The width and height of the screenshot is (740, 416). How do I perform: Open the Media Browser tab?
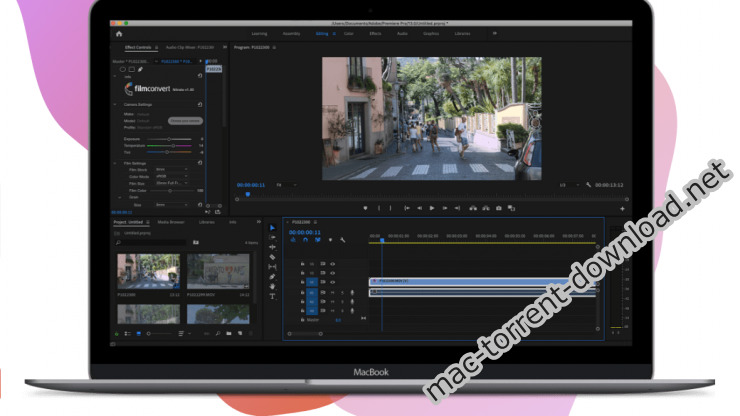coord(172,222)
